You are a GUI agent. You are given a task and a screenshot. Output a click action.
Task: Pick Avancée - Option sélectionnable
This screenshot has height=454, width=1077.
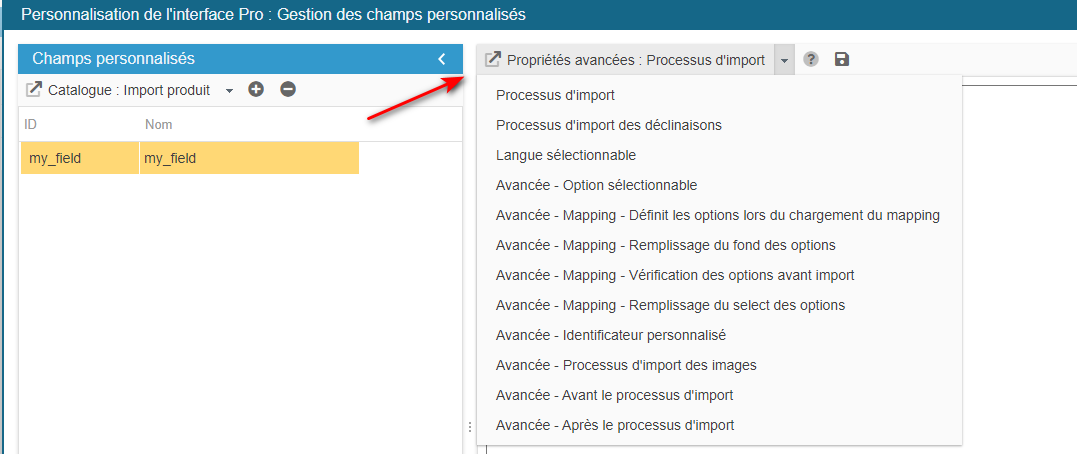pos(596,186)
